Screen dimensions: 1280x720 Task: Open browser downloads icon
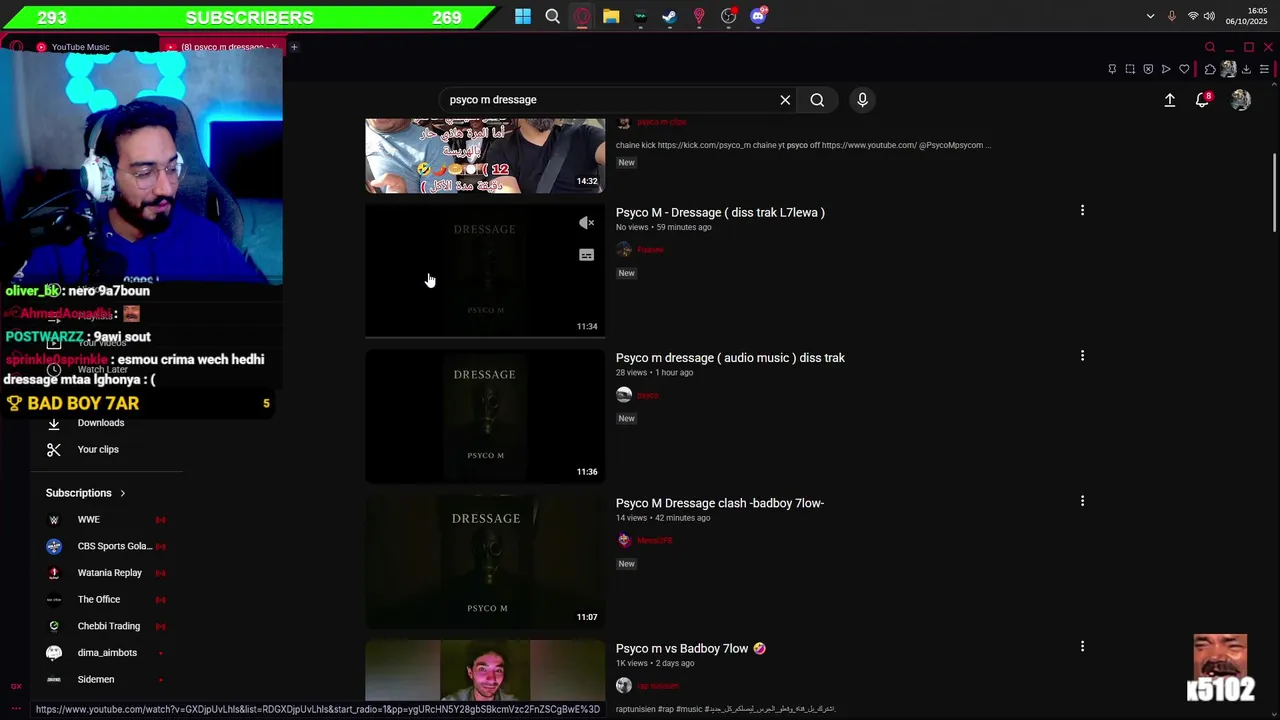[x=1246, y=69]
